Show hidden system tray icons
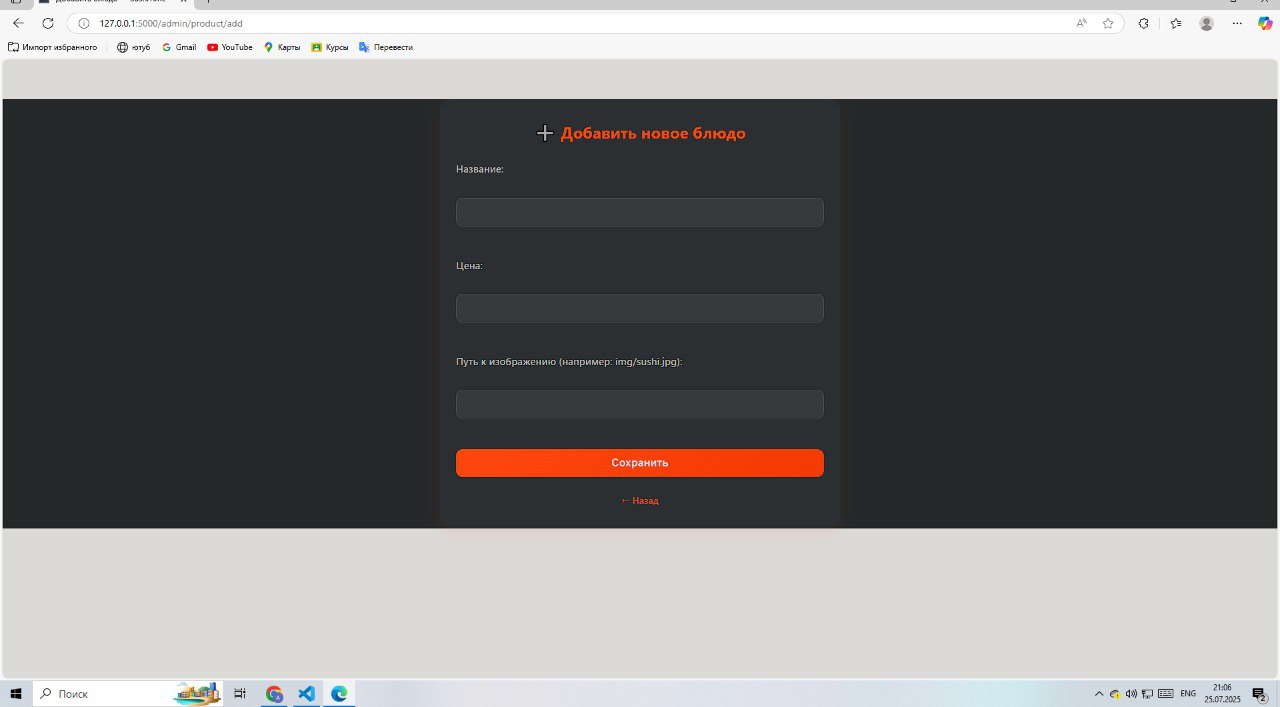The image size is (1280, 707). (x=1099, y=694)
